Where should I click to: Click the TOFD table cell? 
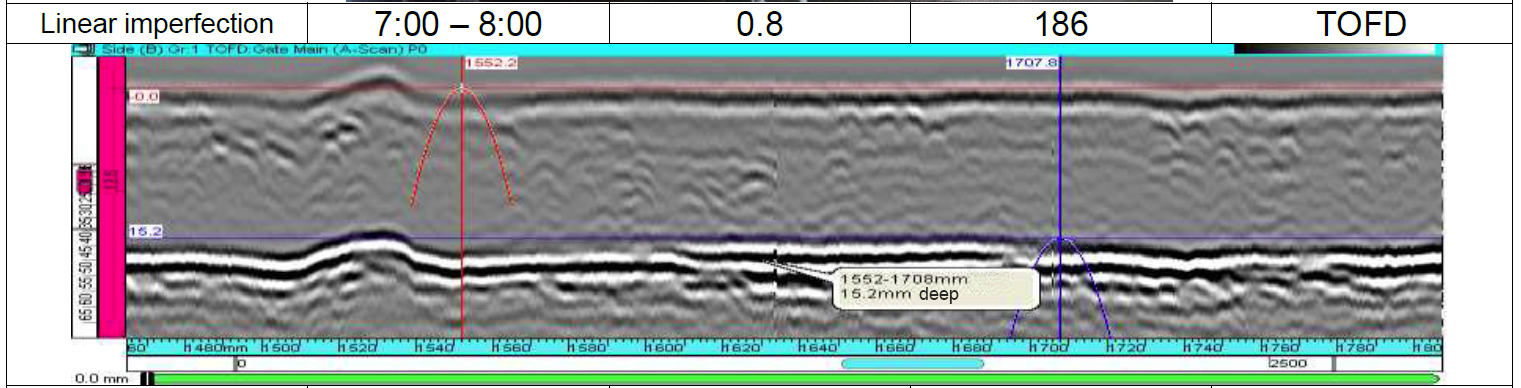[x=1361, y=22]
